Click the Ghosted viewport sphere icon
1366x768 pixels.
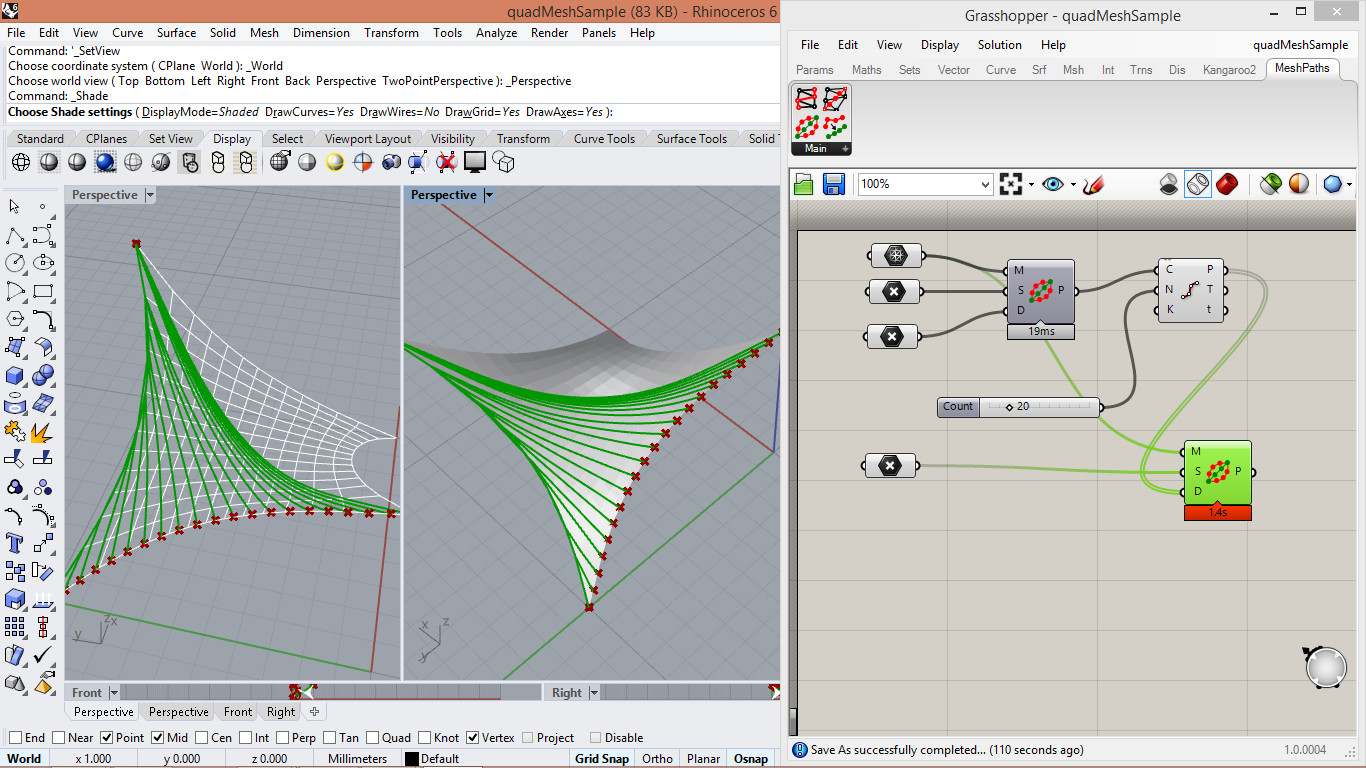click(x=133, y=162)
